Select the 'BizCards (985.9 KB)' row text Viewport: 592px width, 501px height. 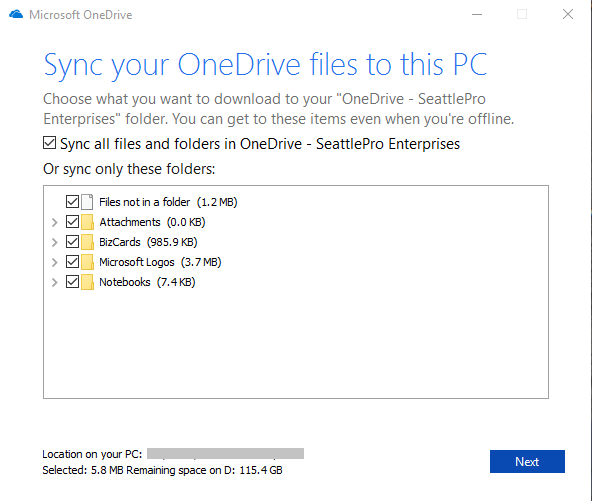tap(148, 242)
